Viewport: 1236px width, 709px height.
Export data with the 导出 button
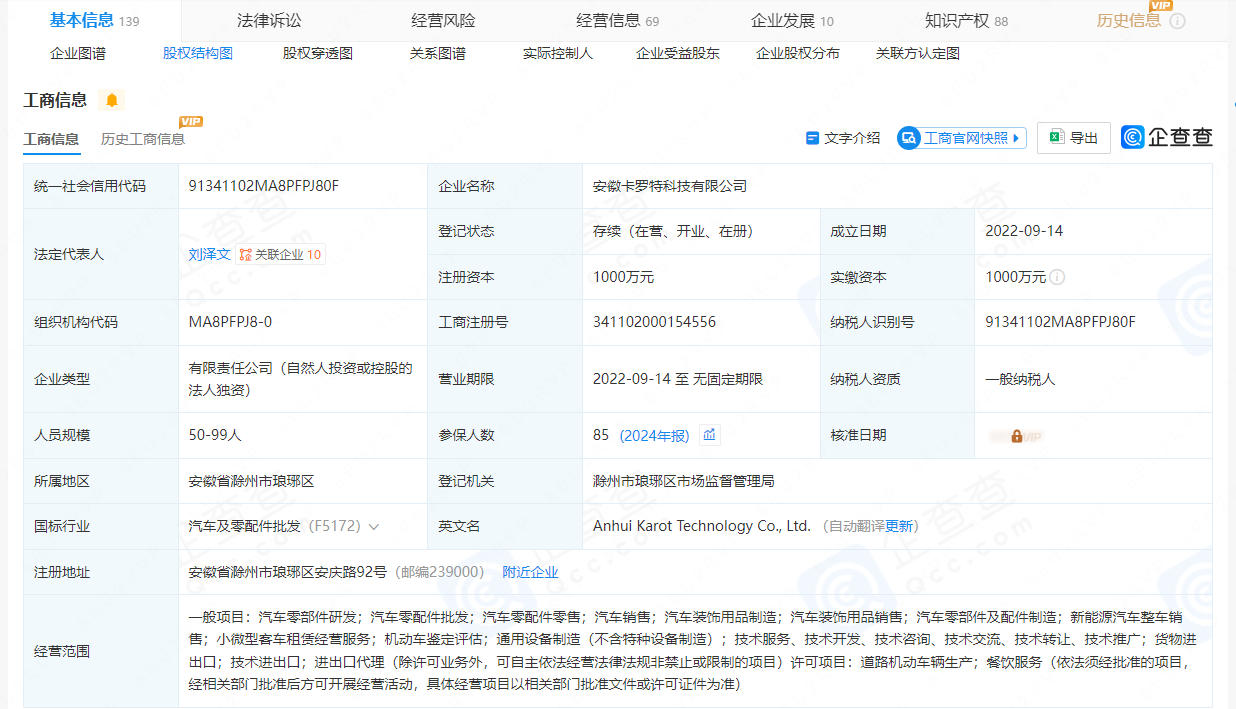[1073, 138]
